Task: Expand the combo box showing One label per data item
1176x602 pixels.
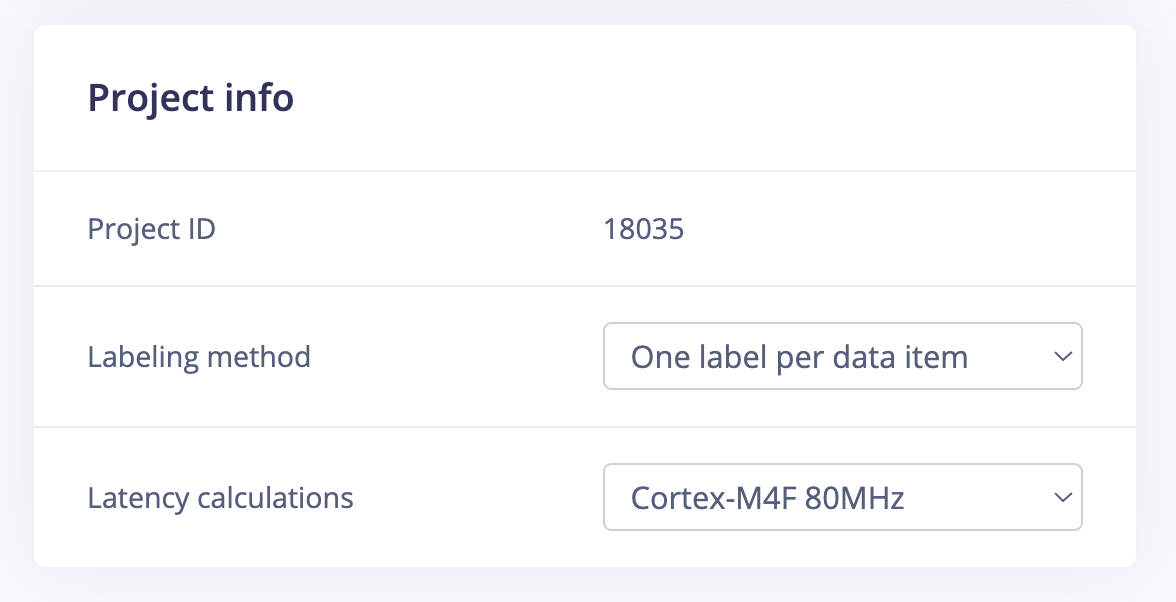Action: click(842, 356)
